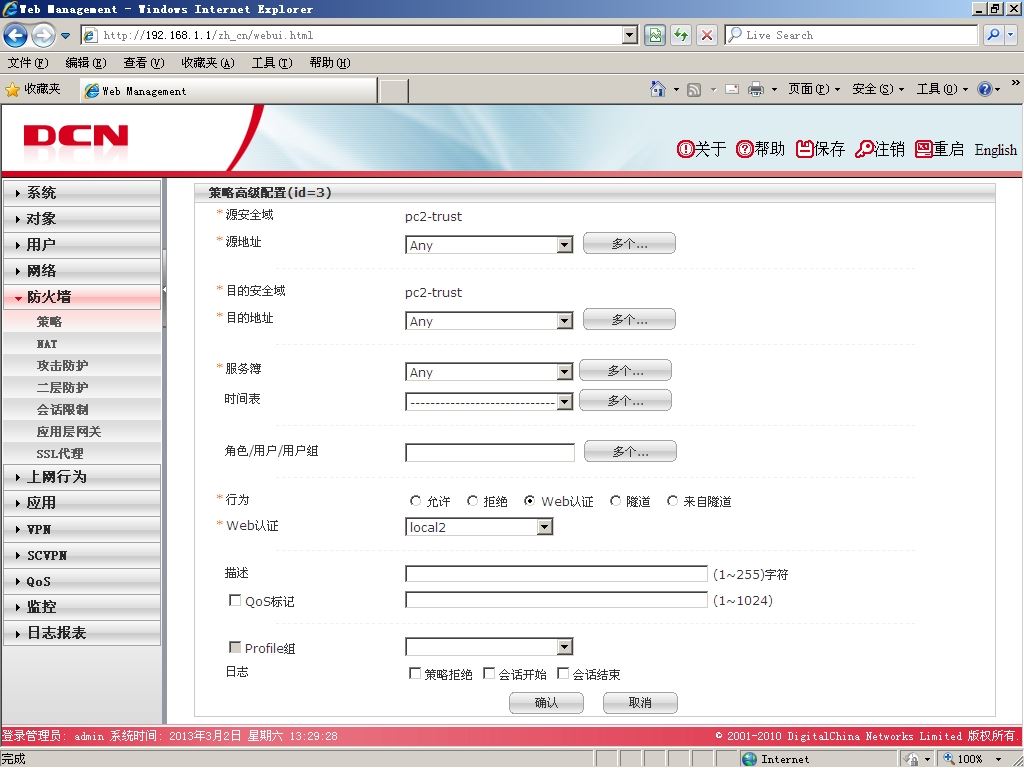Click the compatibility view icon in the address bar
Screen dimensions: 1024x768
coord(655,35)
